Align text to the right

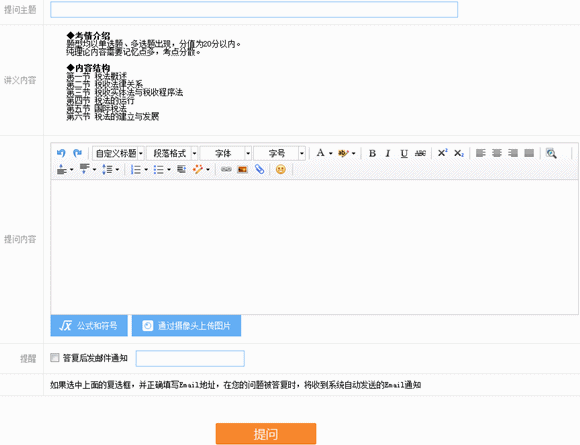(513, 153)
